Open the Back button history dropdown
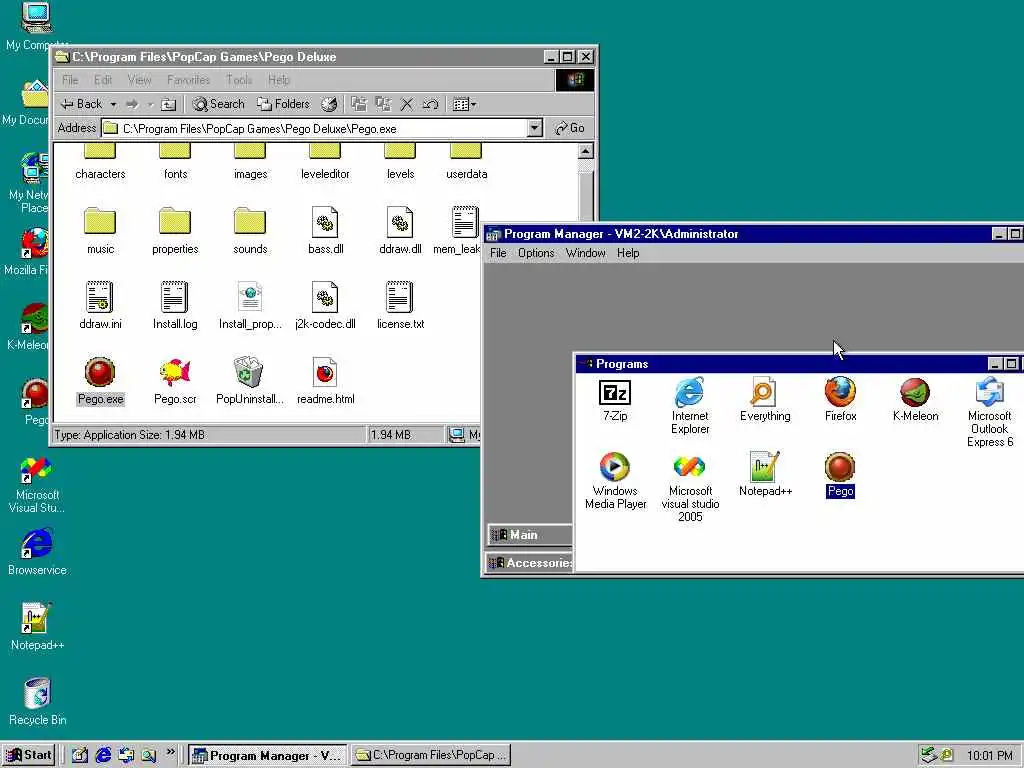Viewport: 1024px width, 768px height. pos(113,104)
